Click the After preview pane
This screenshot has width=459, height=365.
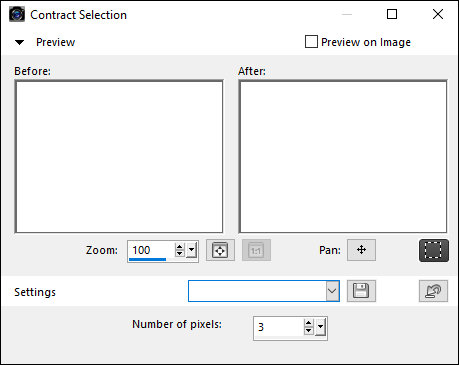(343, 157)
